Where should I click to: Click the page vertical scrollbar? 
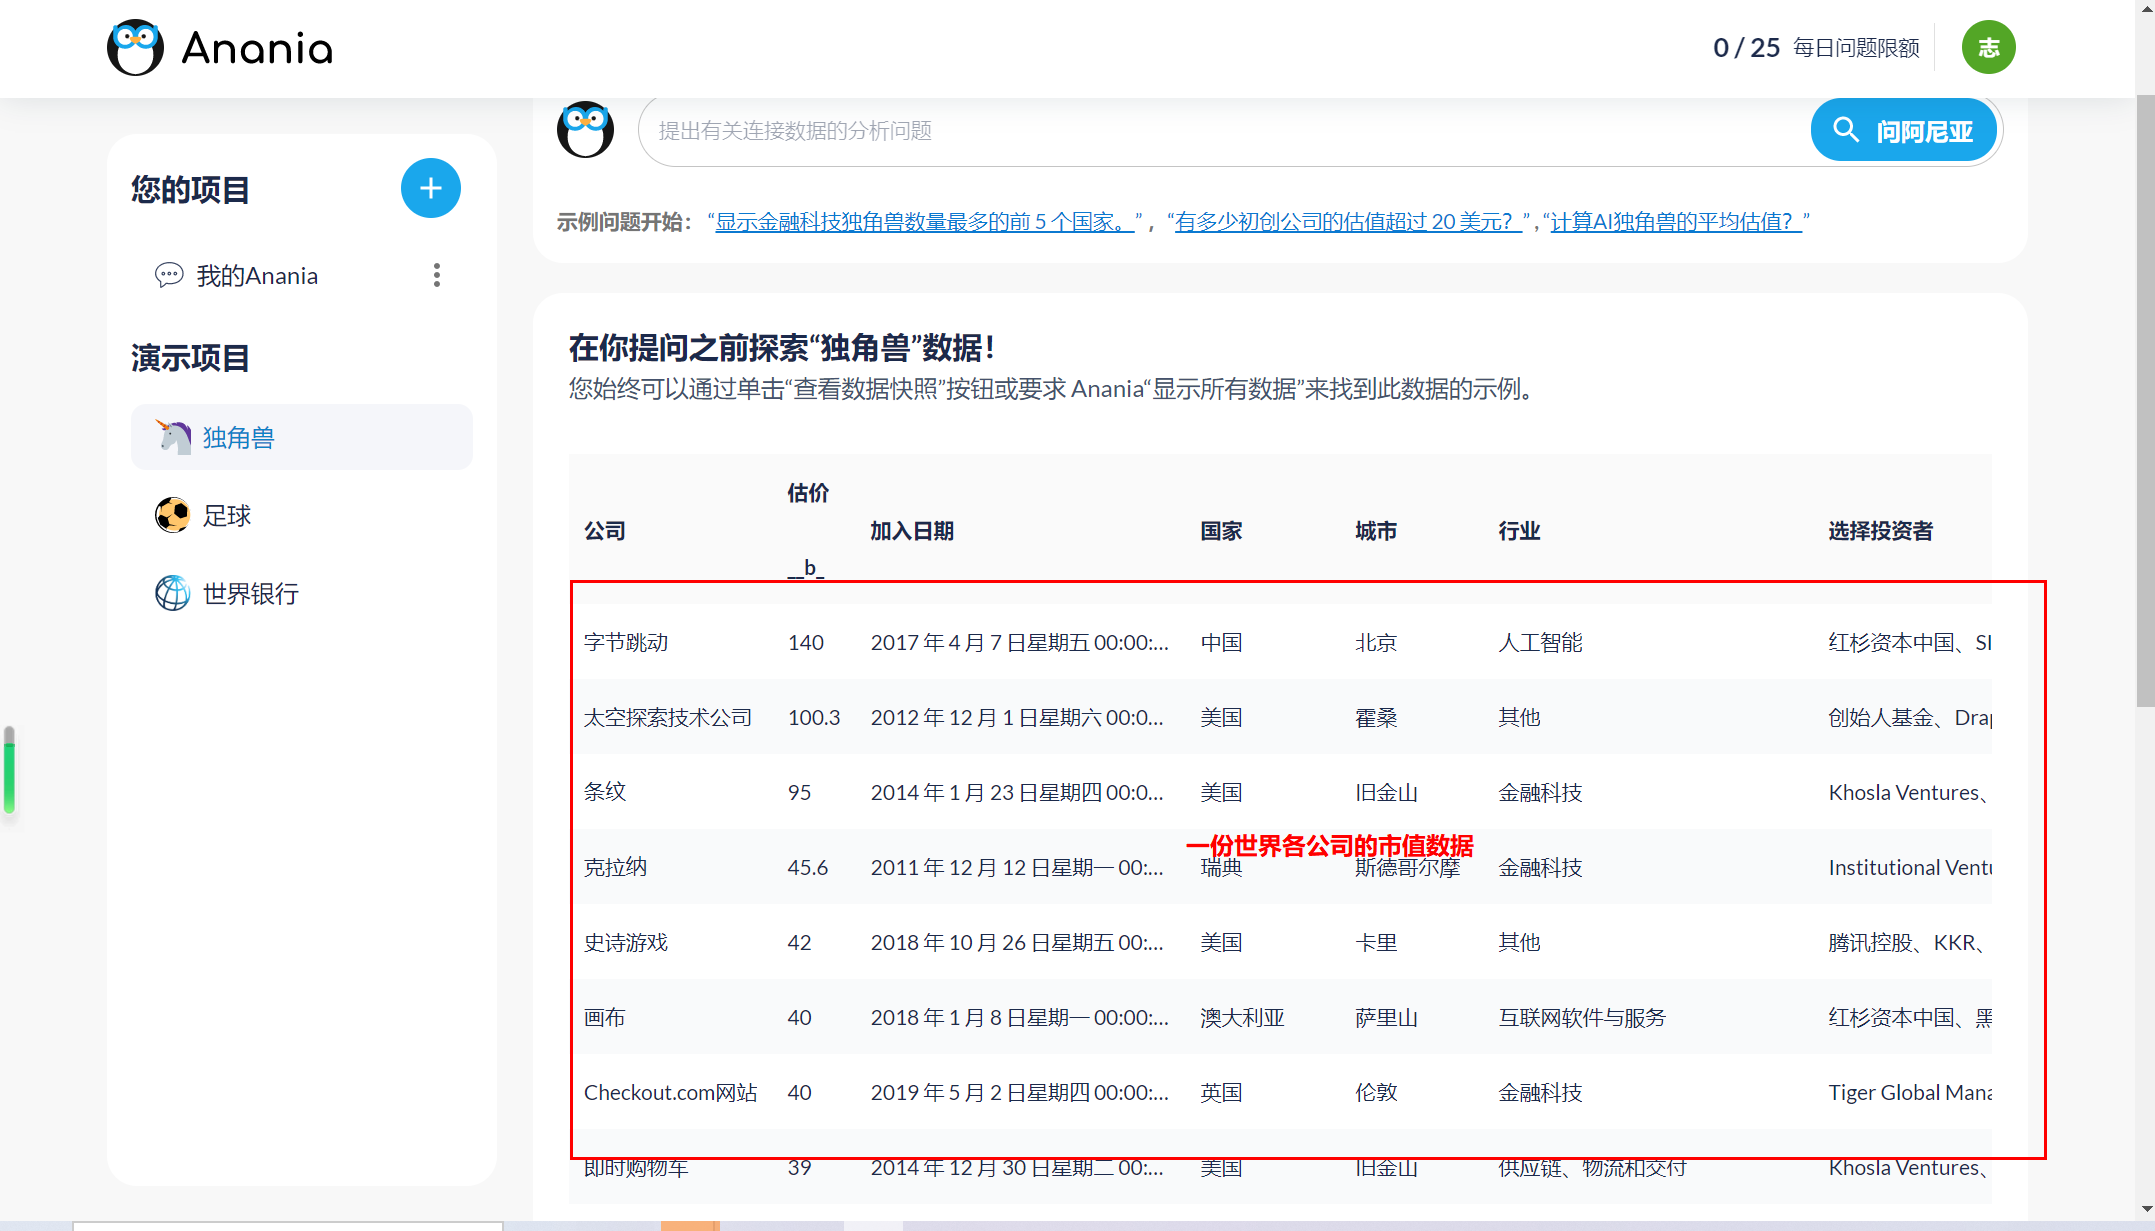tap(2145, 400)
